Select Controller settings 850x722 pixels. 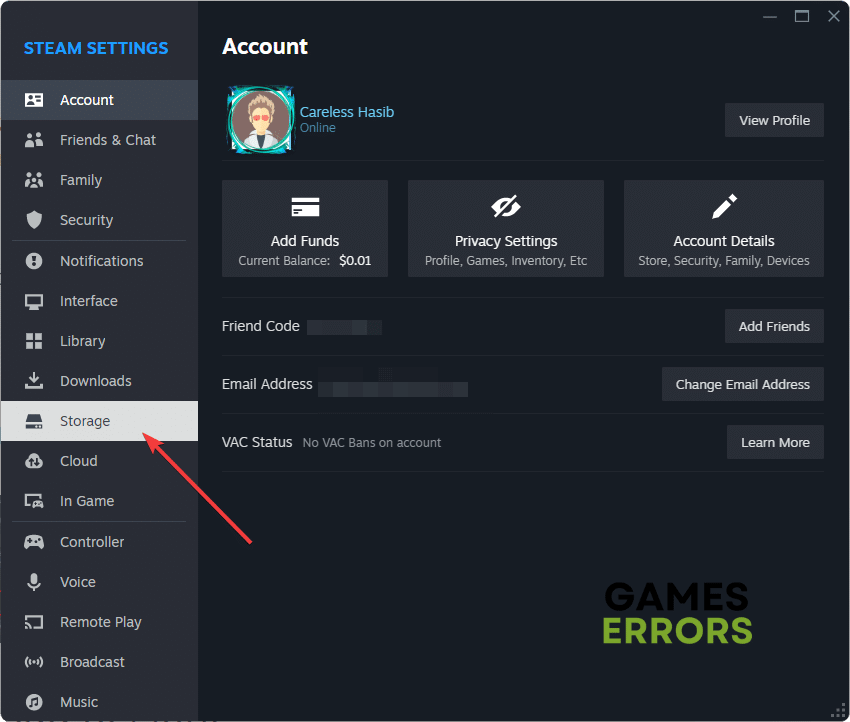pos(100,542)
